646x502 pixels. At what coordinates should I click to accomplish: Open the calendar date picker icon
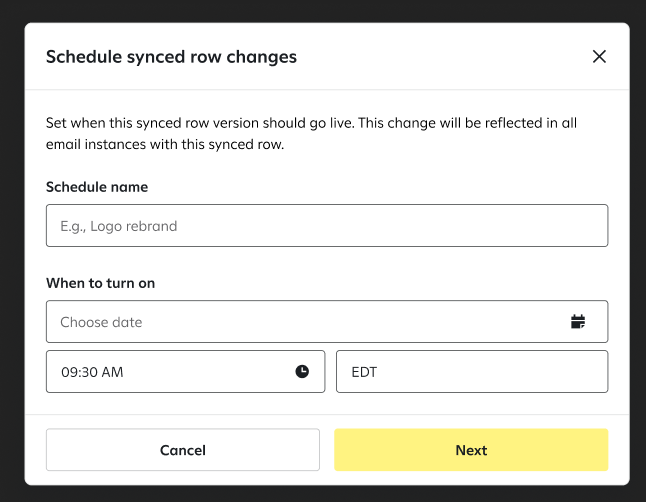[578, 321]
